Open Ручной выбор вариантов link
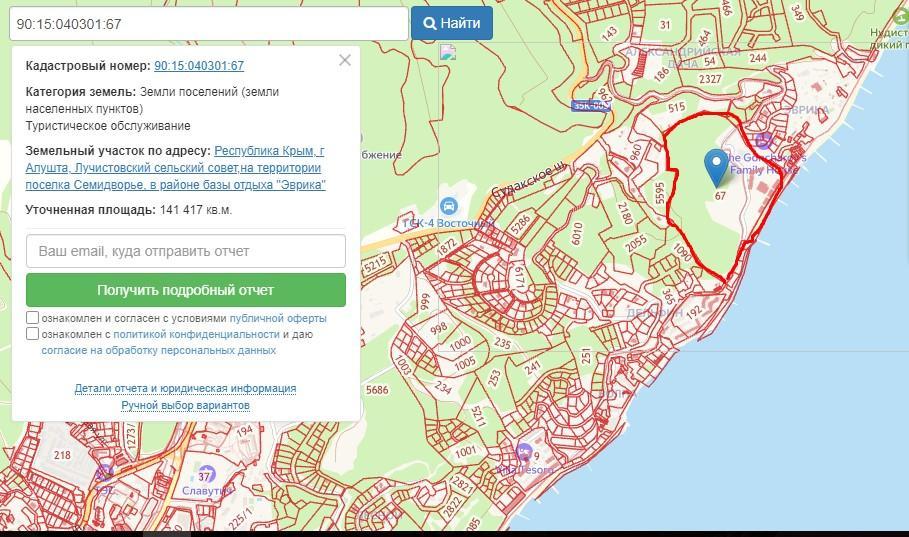 (185, 405)
